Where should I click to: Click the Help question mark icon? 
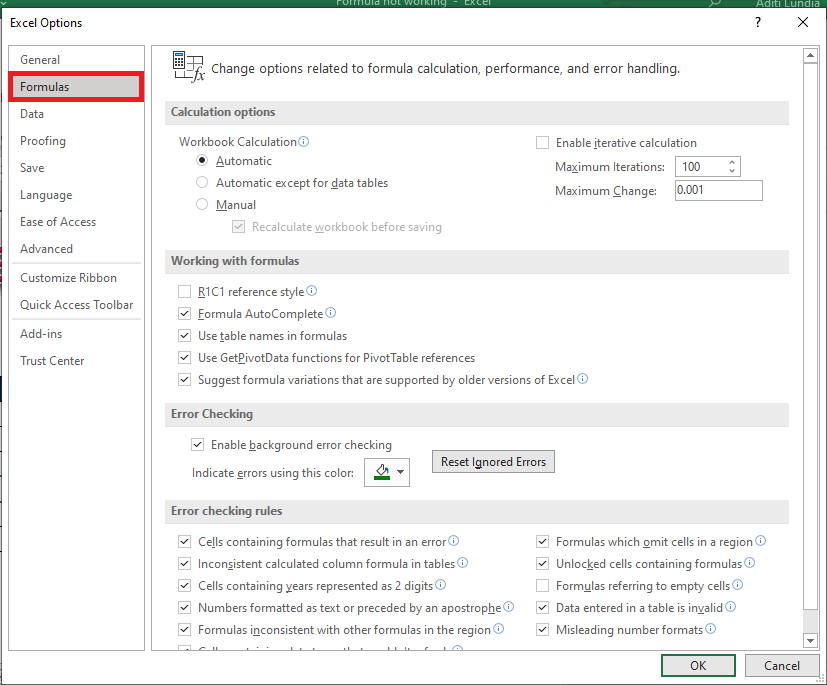coord(758,22)
